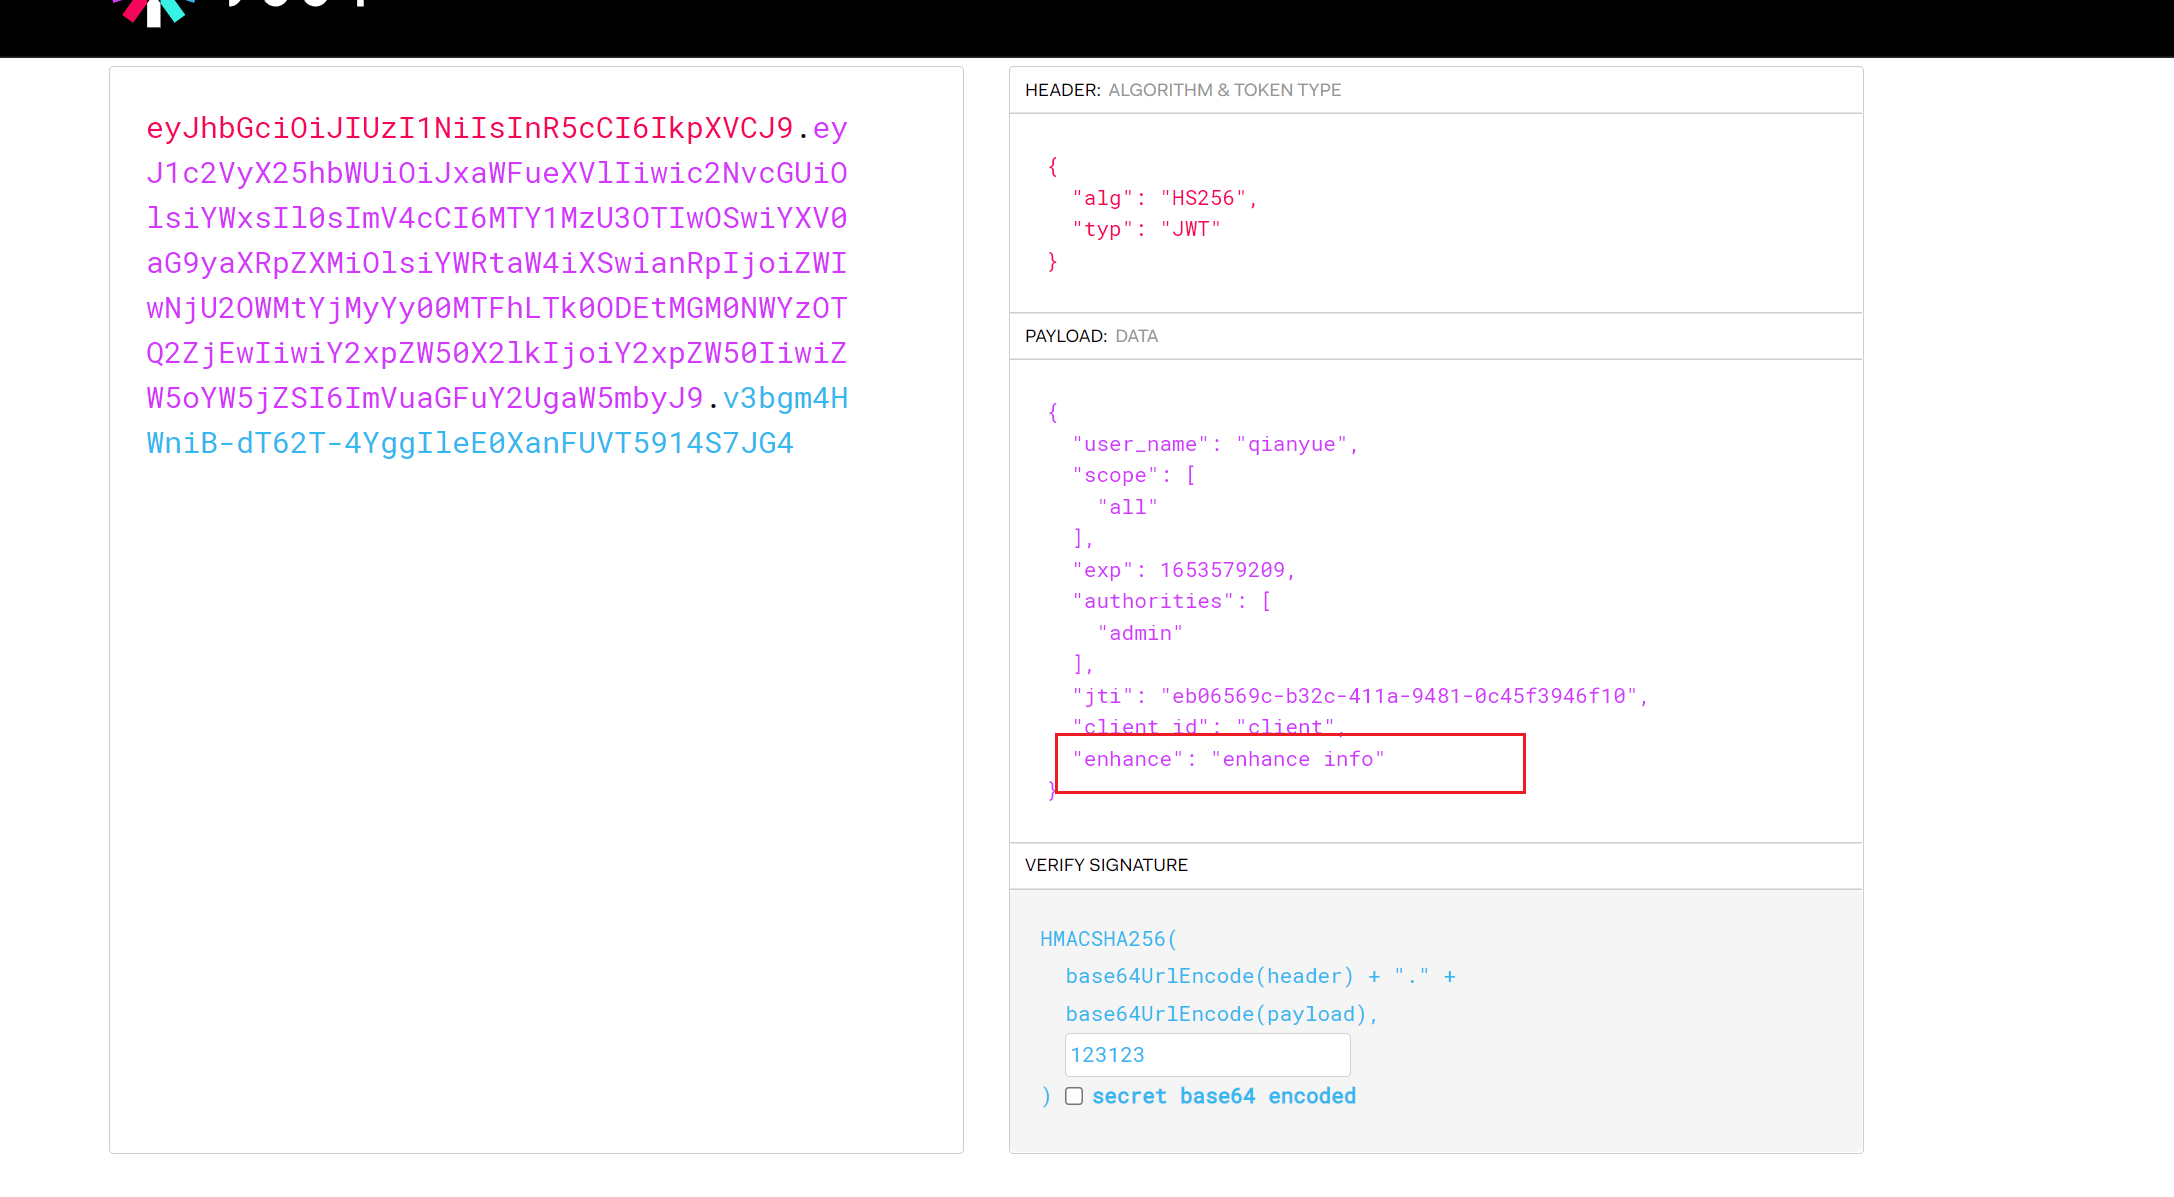
Task: Click the "admin" authority value
Action: click(x=1140, y=633)
